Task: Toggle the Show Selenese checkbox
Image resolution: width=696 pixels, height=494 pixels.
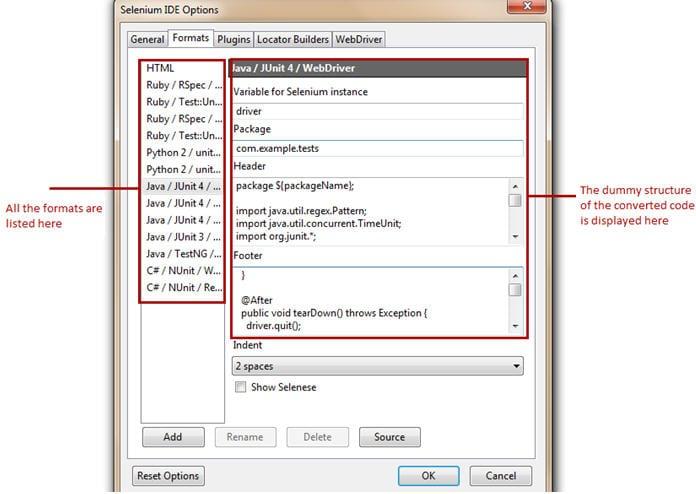Action: pyautogui.click(x=241, y=387)
